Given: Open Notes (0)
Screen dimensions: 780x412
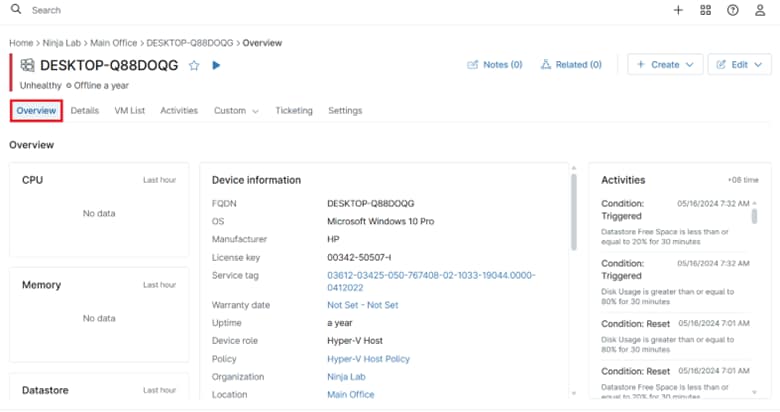Looking at the screenshot, I should point(495,65).
